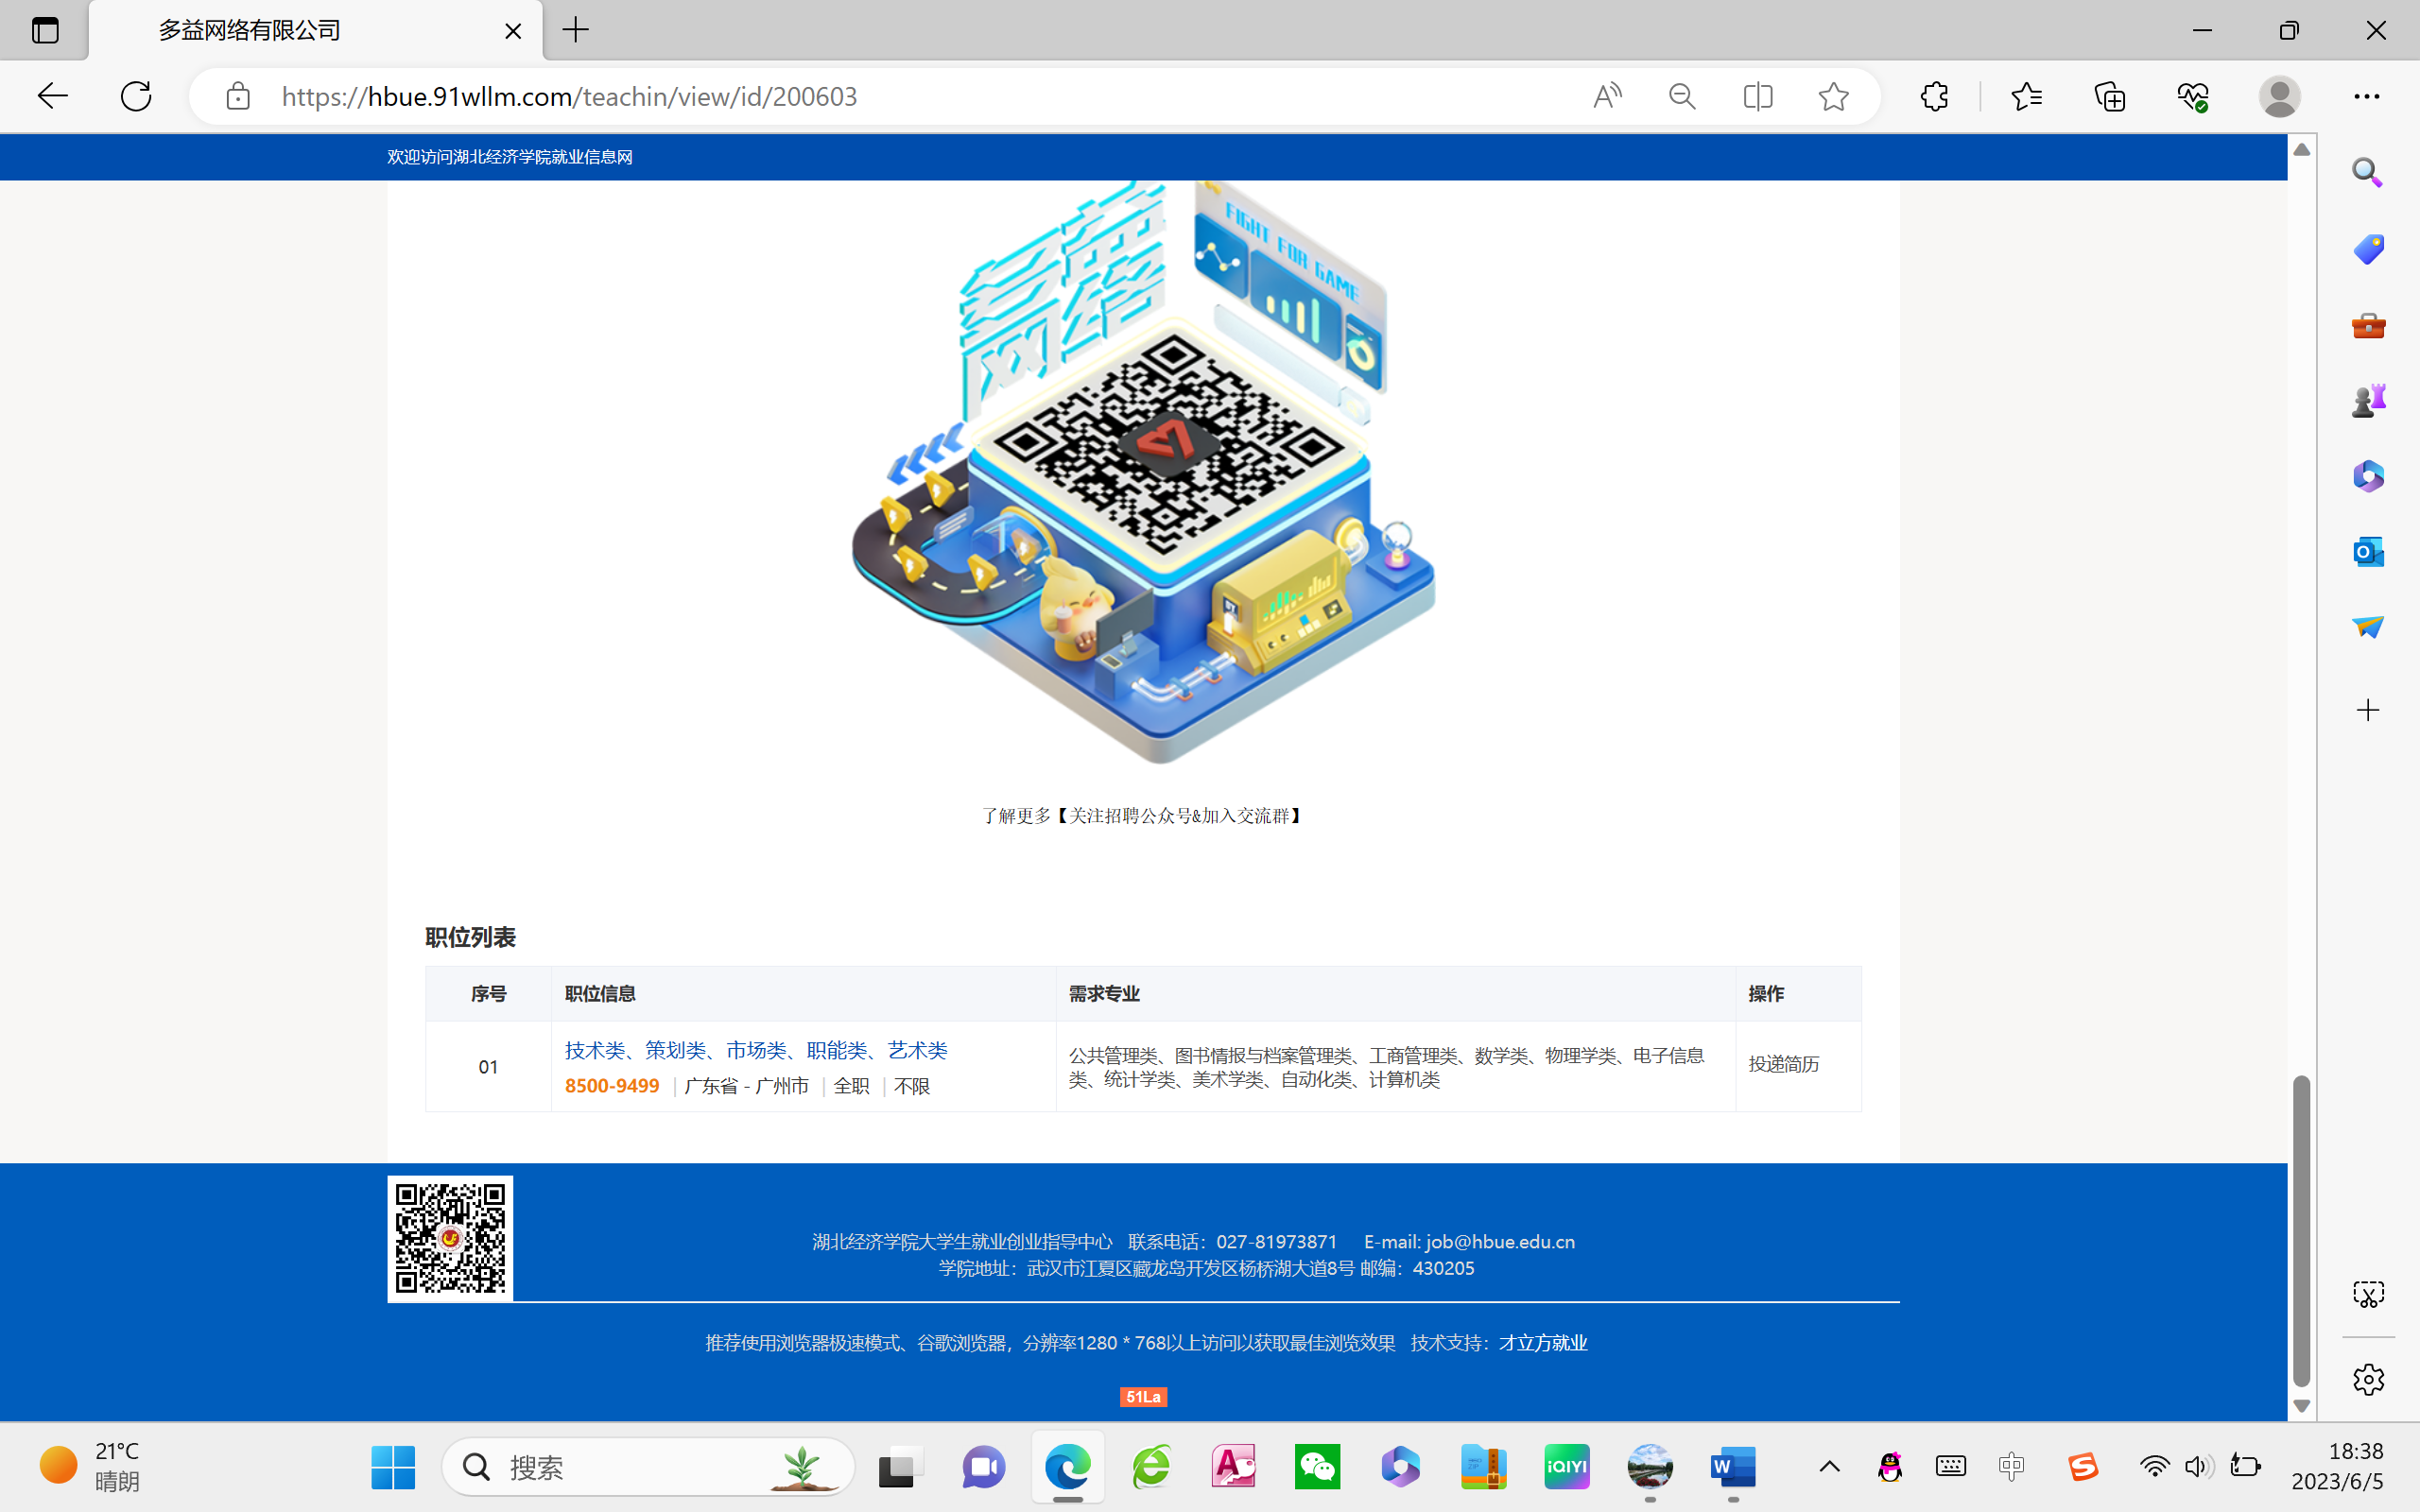Add page to favorites star icon
The height and width of the screenshot is (1512, 2420).
click(1833, 96)
